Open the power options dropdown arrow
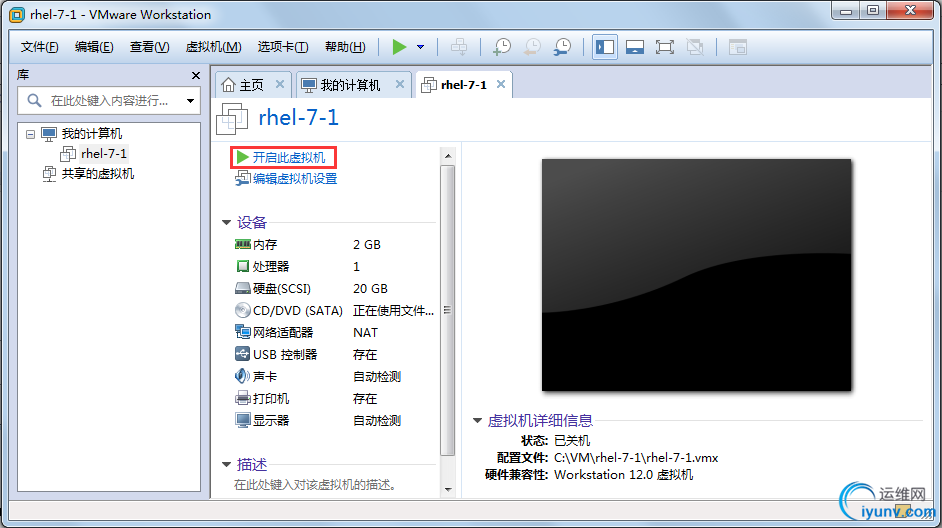 [421, 47]
